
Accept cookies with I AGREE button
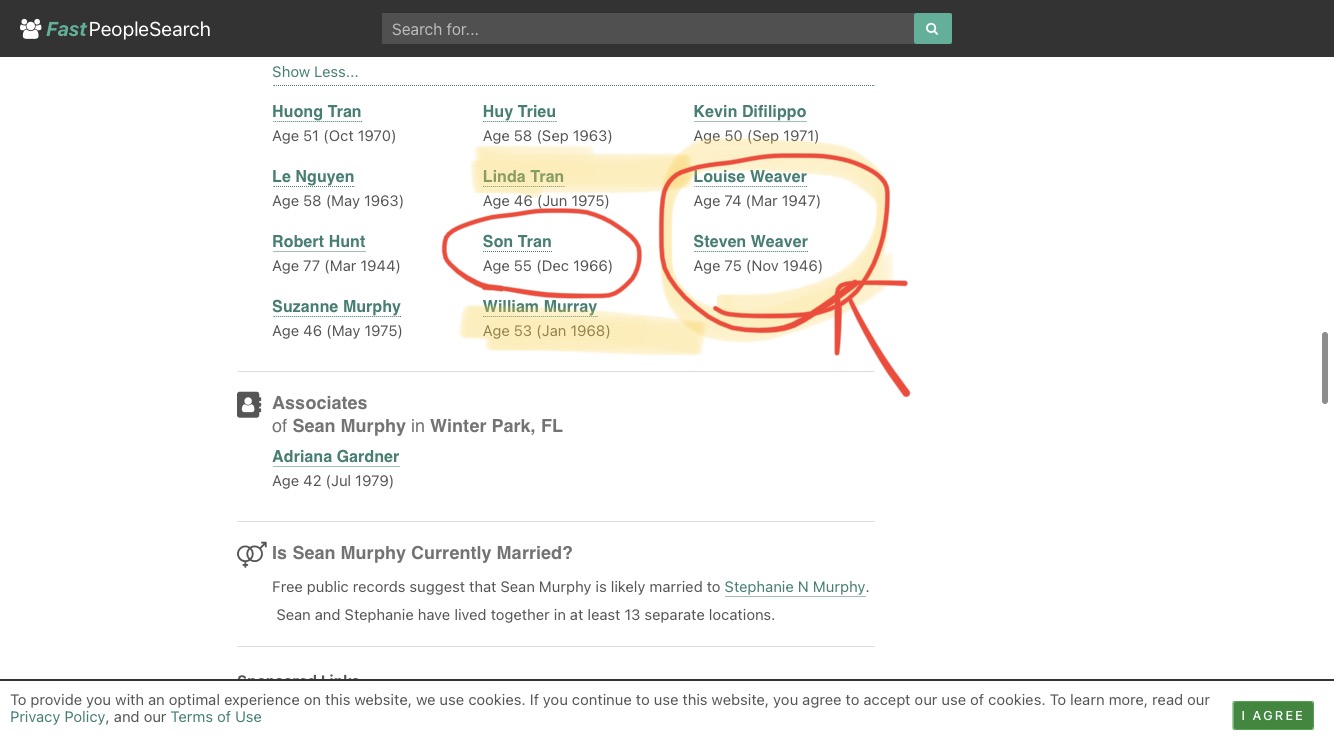pos(1273,716)
